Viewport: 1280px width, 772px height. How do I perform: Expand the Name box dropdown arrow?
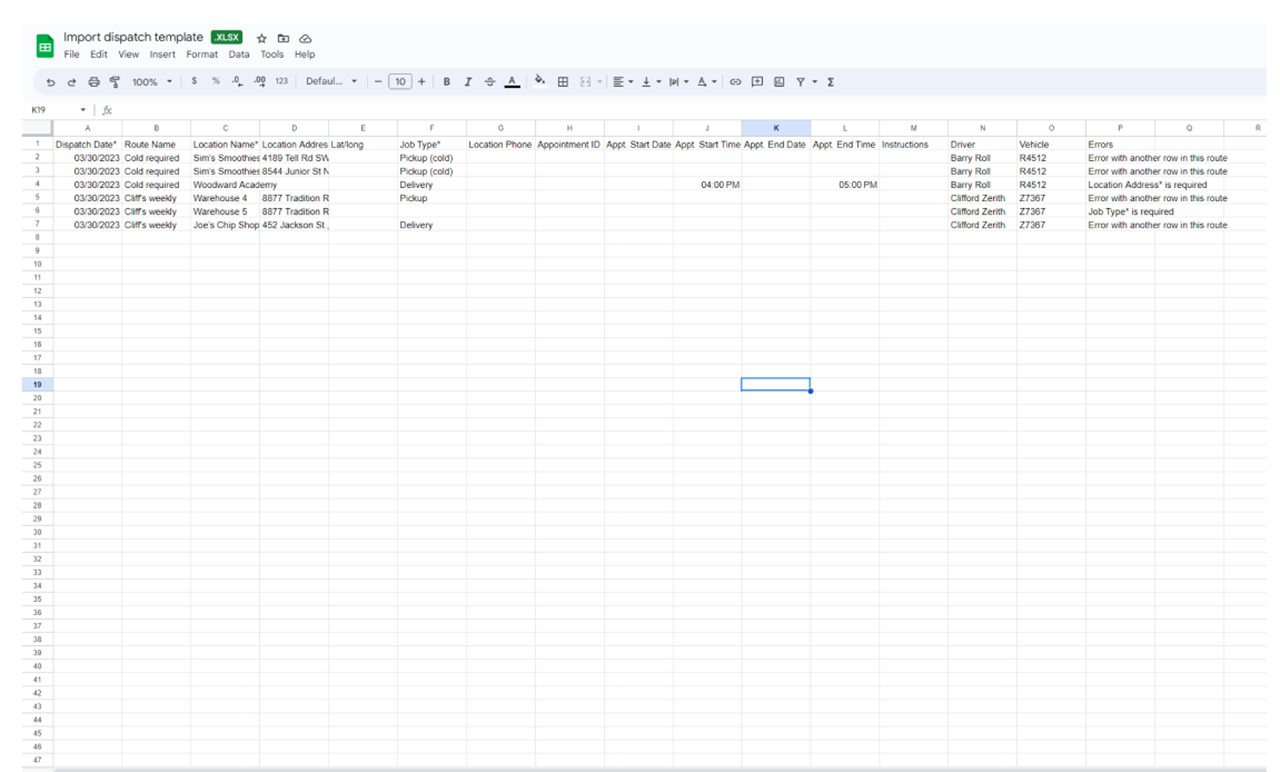coord(83,110)
